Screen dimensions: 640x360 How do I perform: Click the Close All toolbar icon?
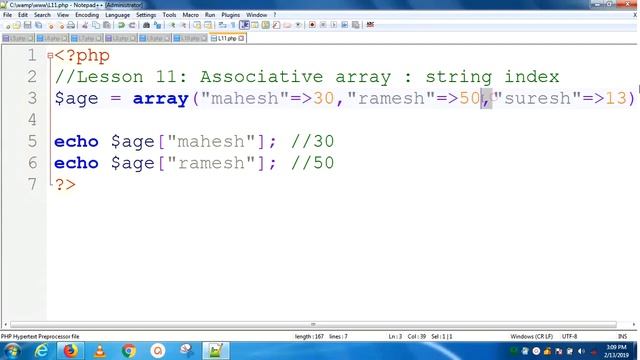pyautogui.click(x=61, y=25)
